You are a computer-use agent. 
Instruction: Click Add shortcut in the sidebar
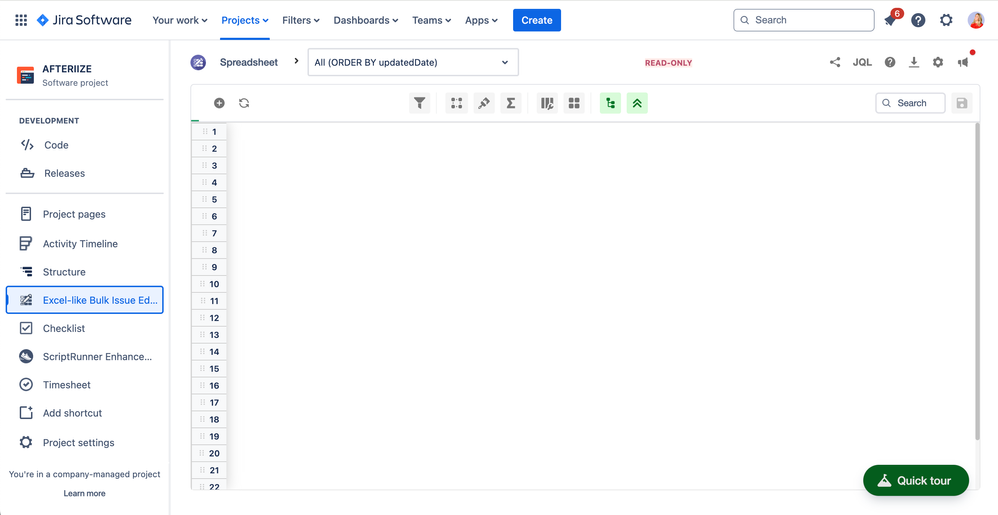point(85,413)
